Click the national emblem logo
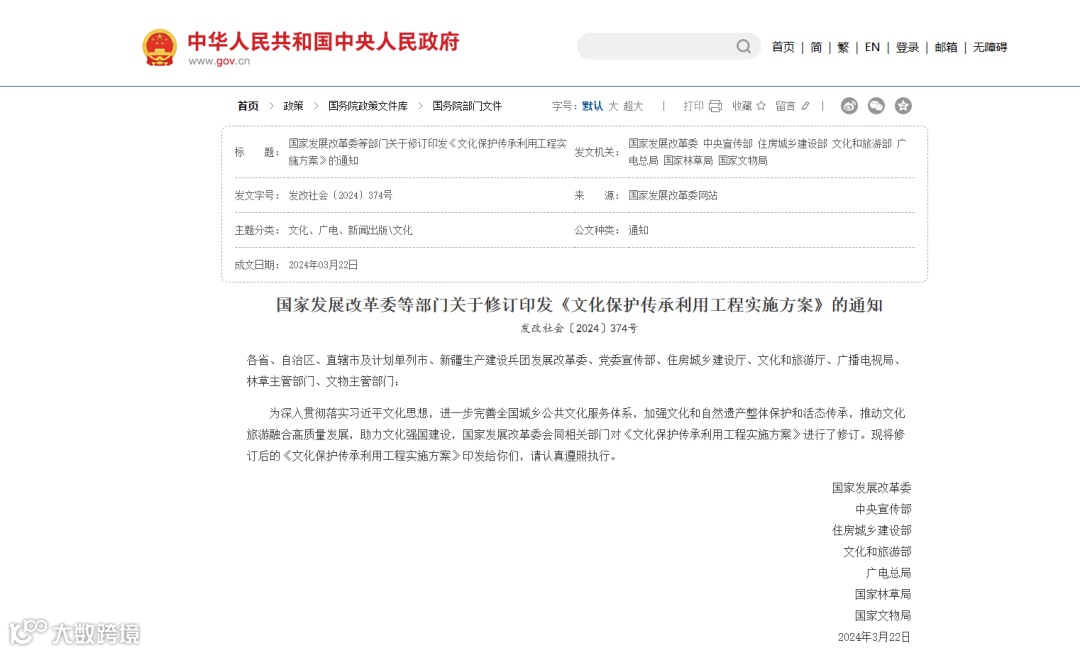Image resolution: width=1080 pixels, height=653 pixels. coord(159,47)
